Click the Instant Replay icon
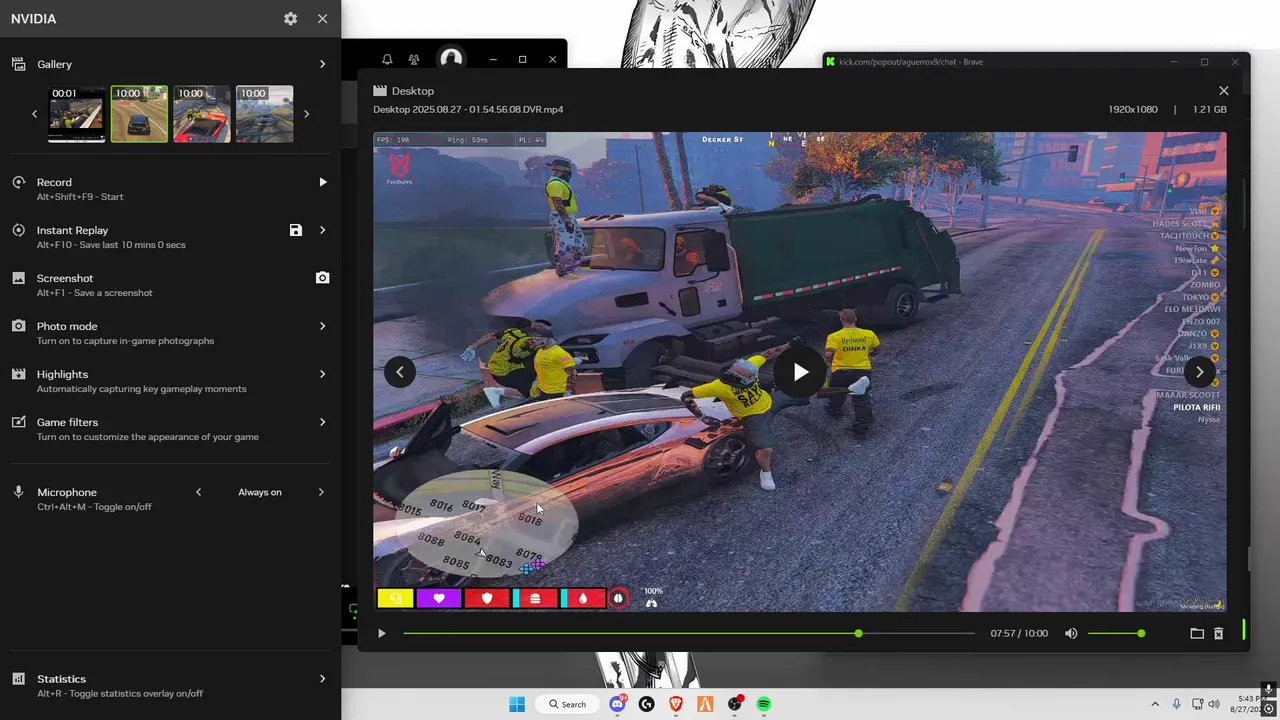 coord(18,230)
